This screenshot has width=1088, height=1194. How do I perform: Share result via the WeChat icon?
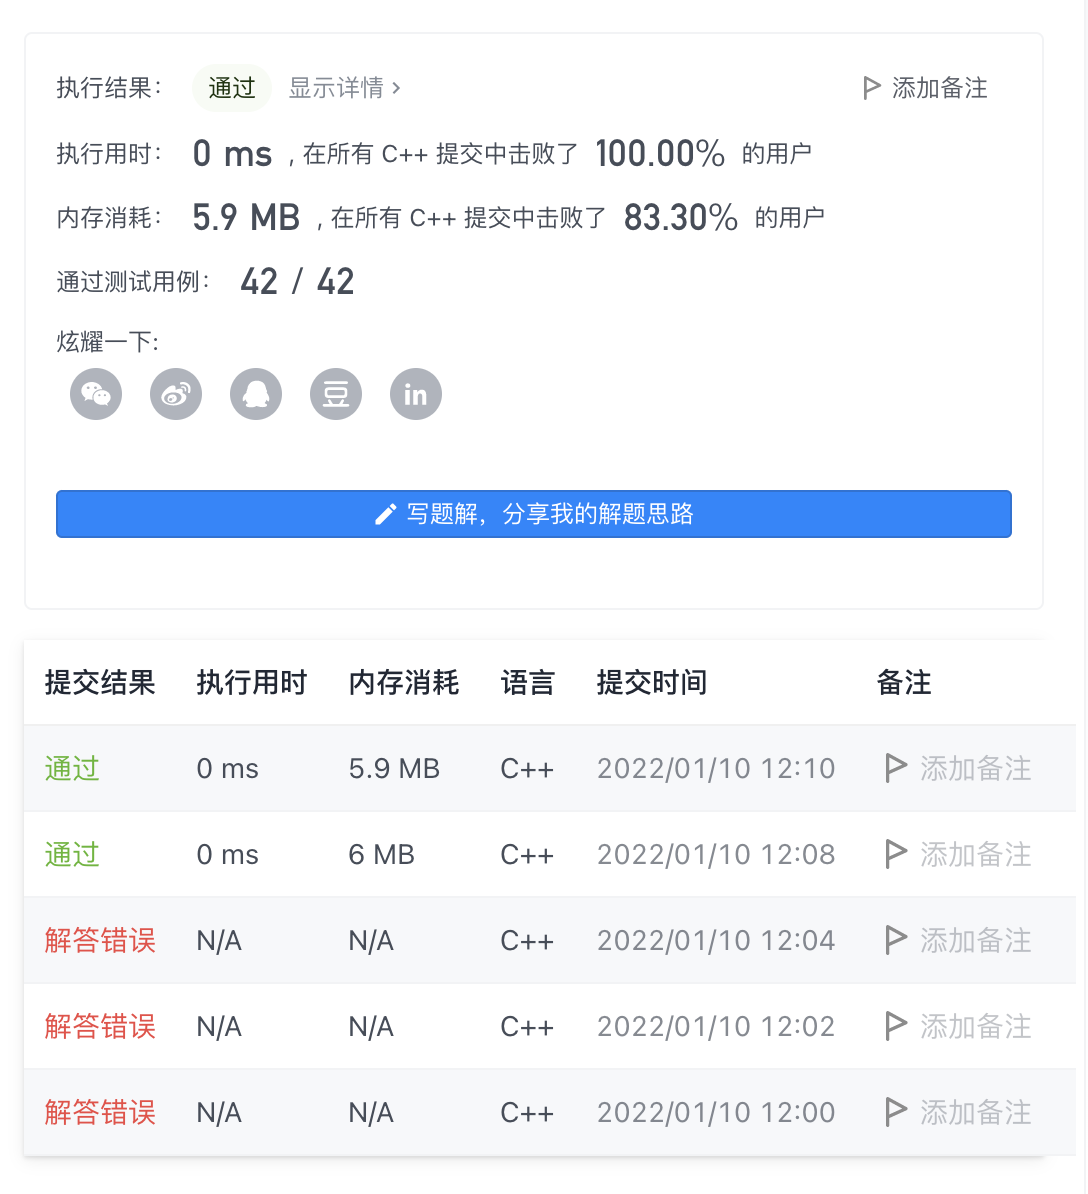click(x=95, y=393)
